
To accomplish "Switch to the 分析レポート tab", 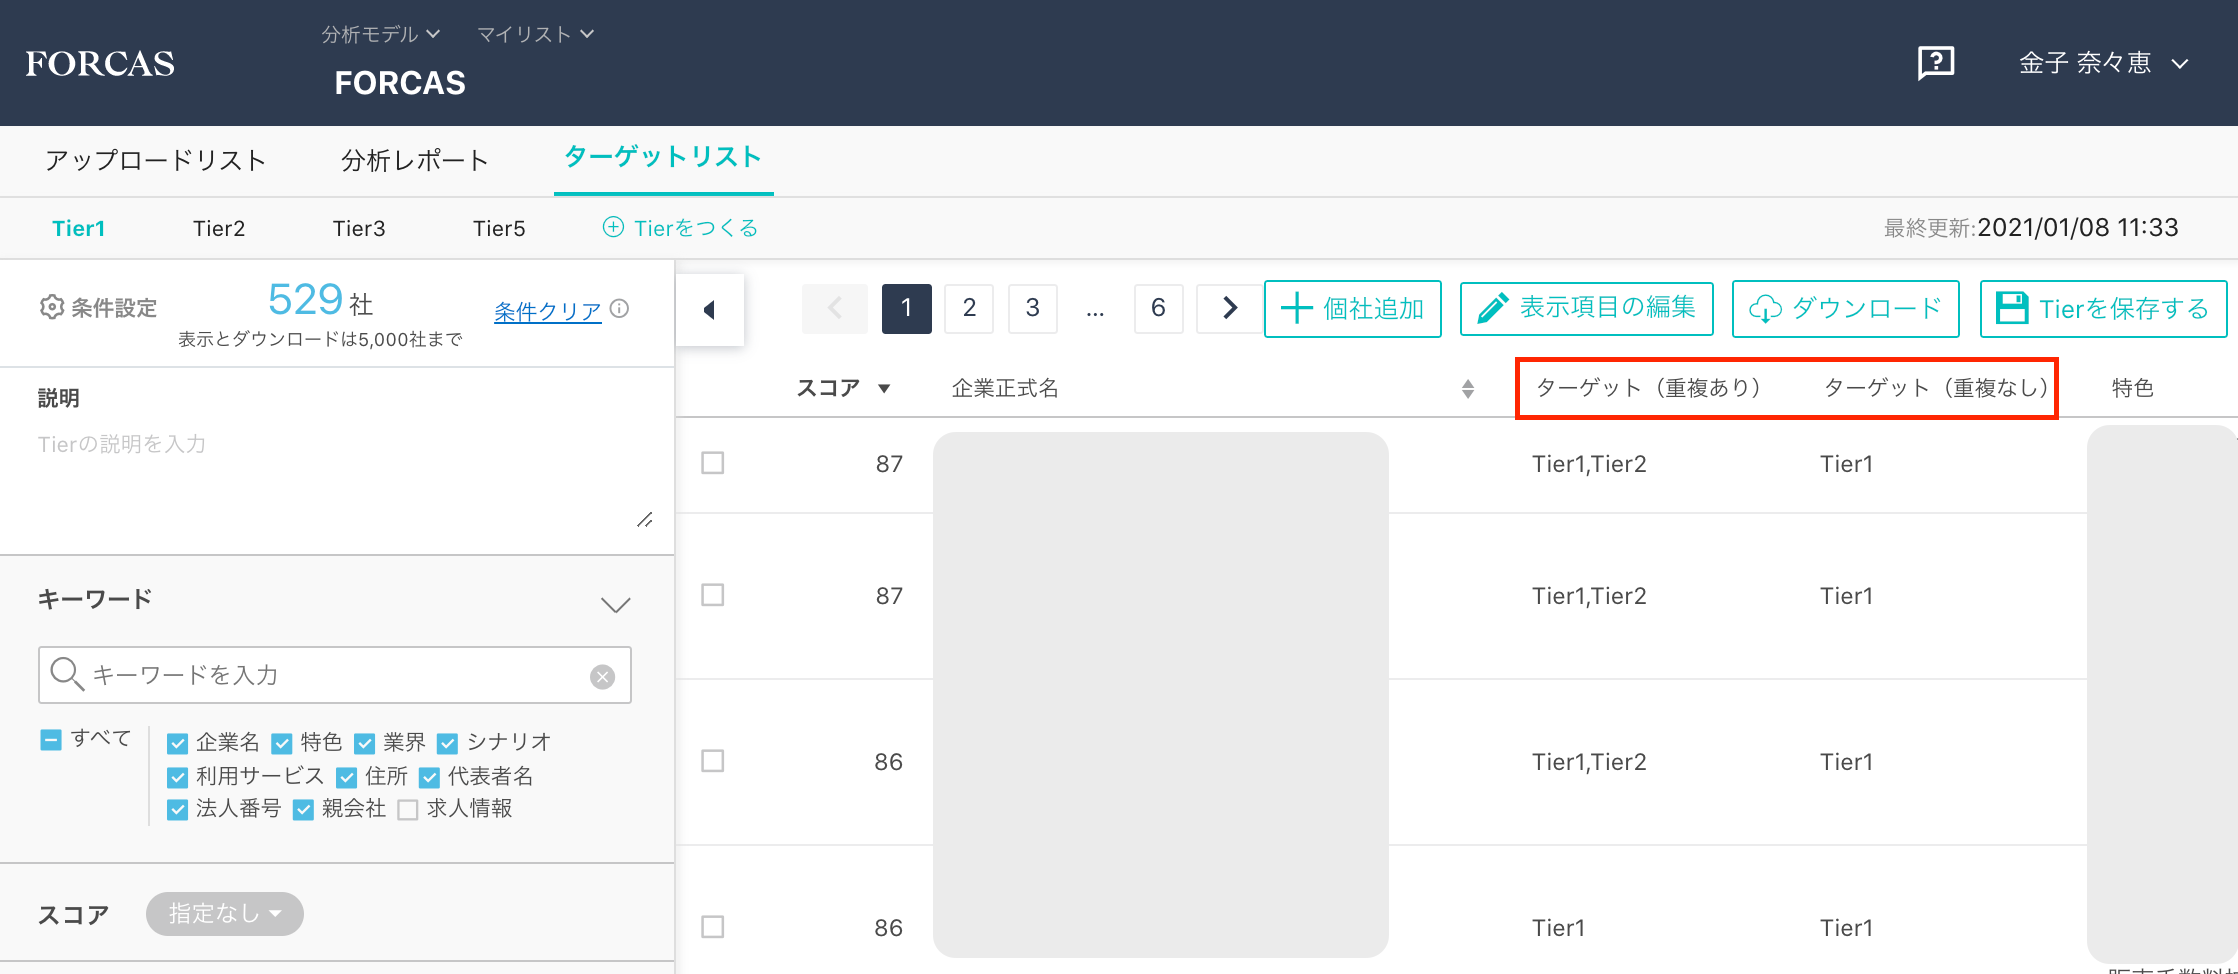I will pyautogui.click(x=414, y=160).
